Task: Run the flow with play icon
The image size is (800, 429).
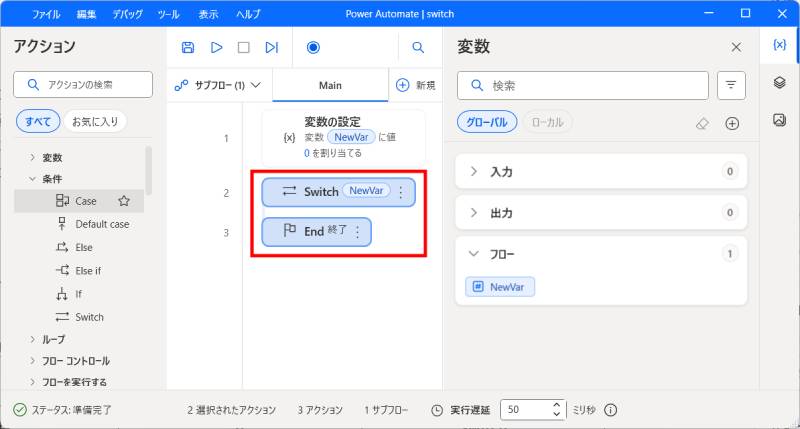Action: (x=216, y=47)
